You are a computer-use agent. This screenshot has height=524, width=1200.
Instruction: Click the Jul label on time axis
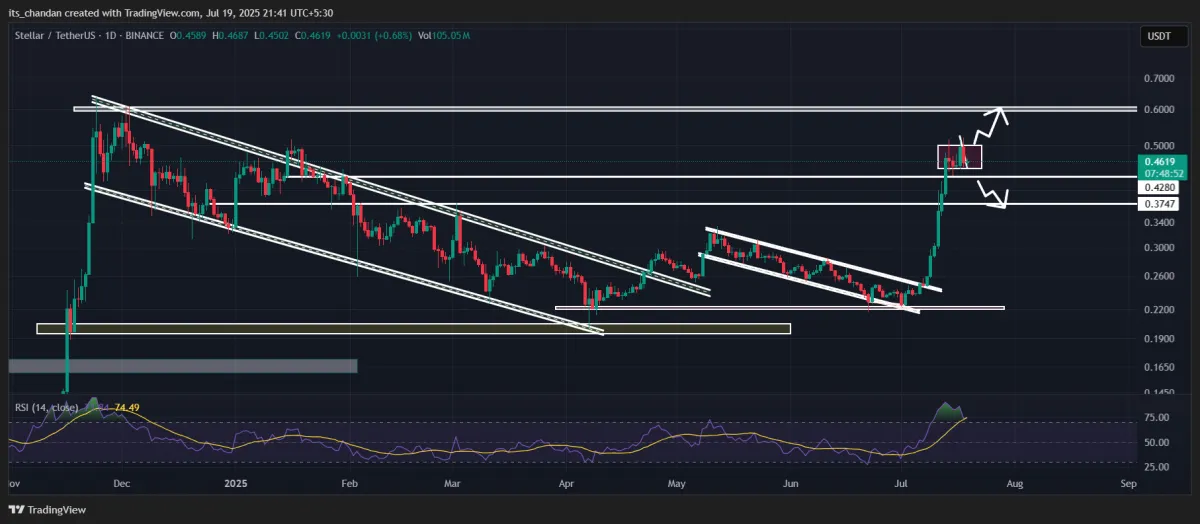pyautogui.click(x=901, y=483)
